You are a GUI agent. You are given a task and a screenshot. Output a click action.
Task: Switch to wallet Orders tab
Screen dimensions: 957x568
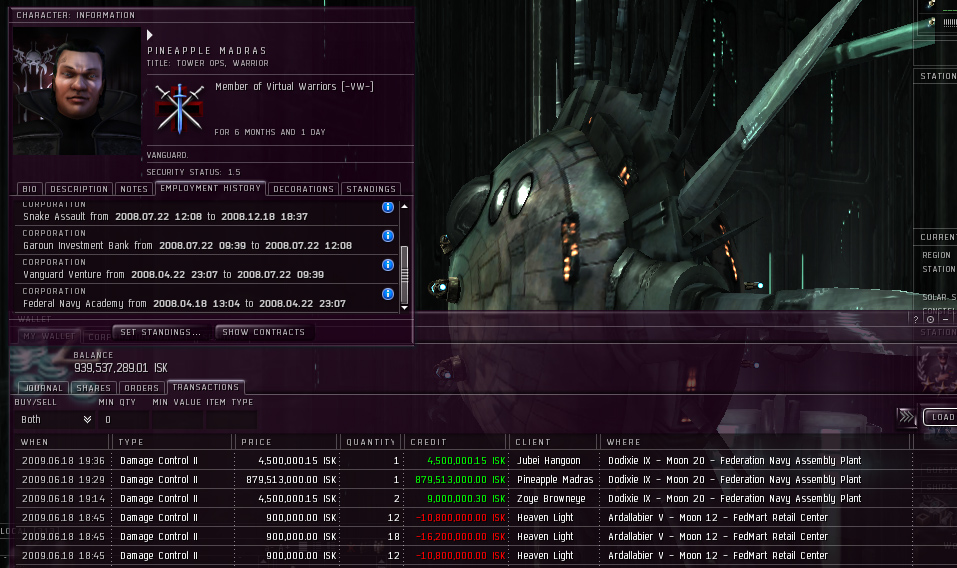click(x=142, y=388)
